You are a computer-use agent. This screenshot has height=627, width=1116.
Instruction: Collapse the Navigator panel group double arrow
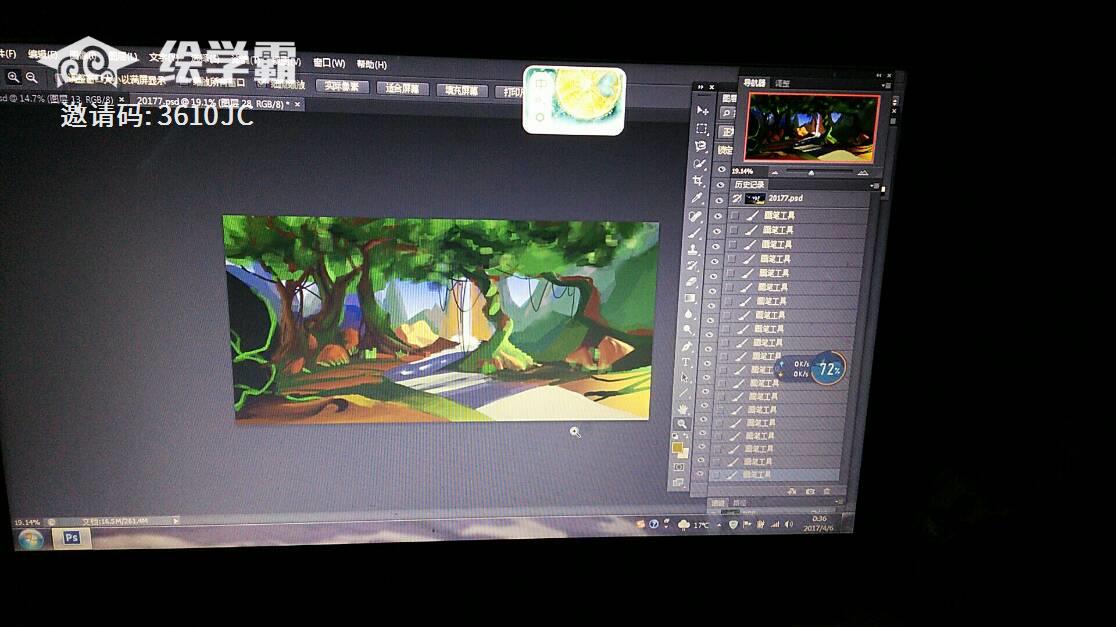click(879, 75)
